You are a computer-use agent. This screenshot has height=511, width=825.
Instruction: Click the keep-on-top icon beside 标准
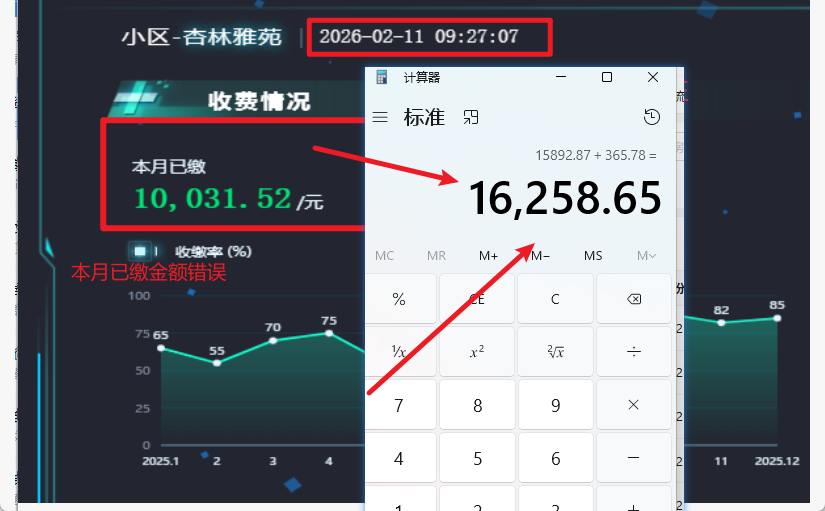pos(471,117)
